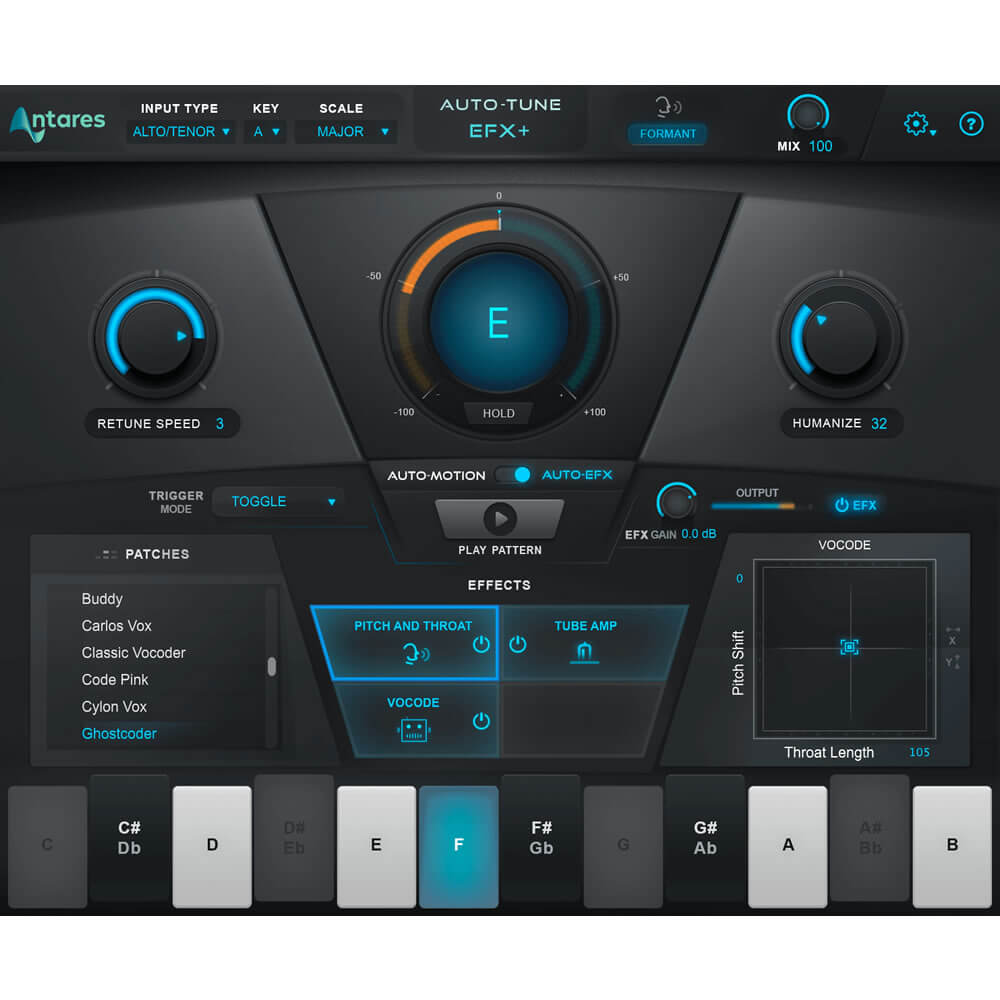This screenshot has width=1000, height=1000.
Task: Toggle the Tube Amp power button
Action: coord(518,644)
